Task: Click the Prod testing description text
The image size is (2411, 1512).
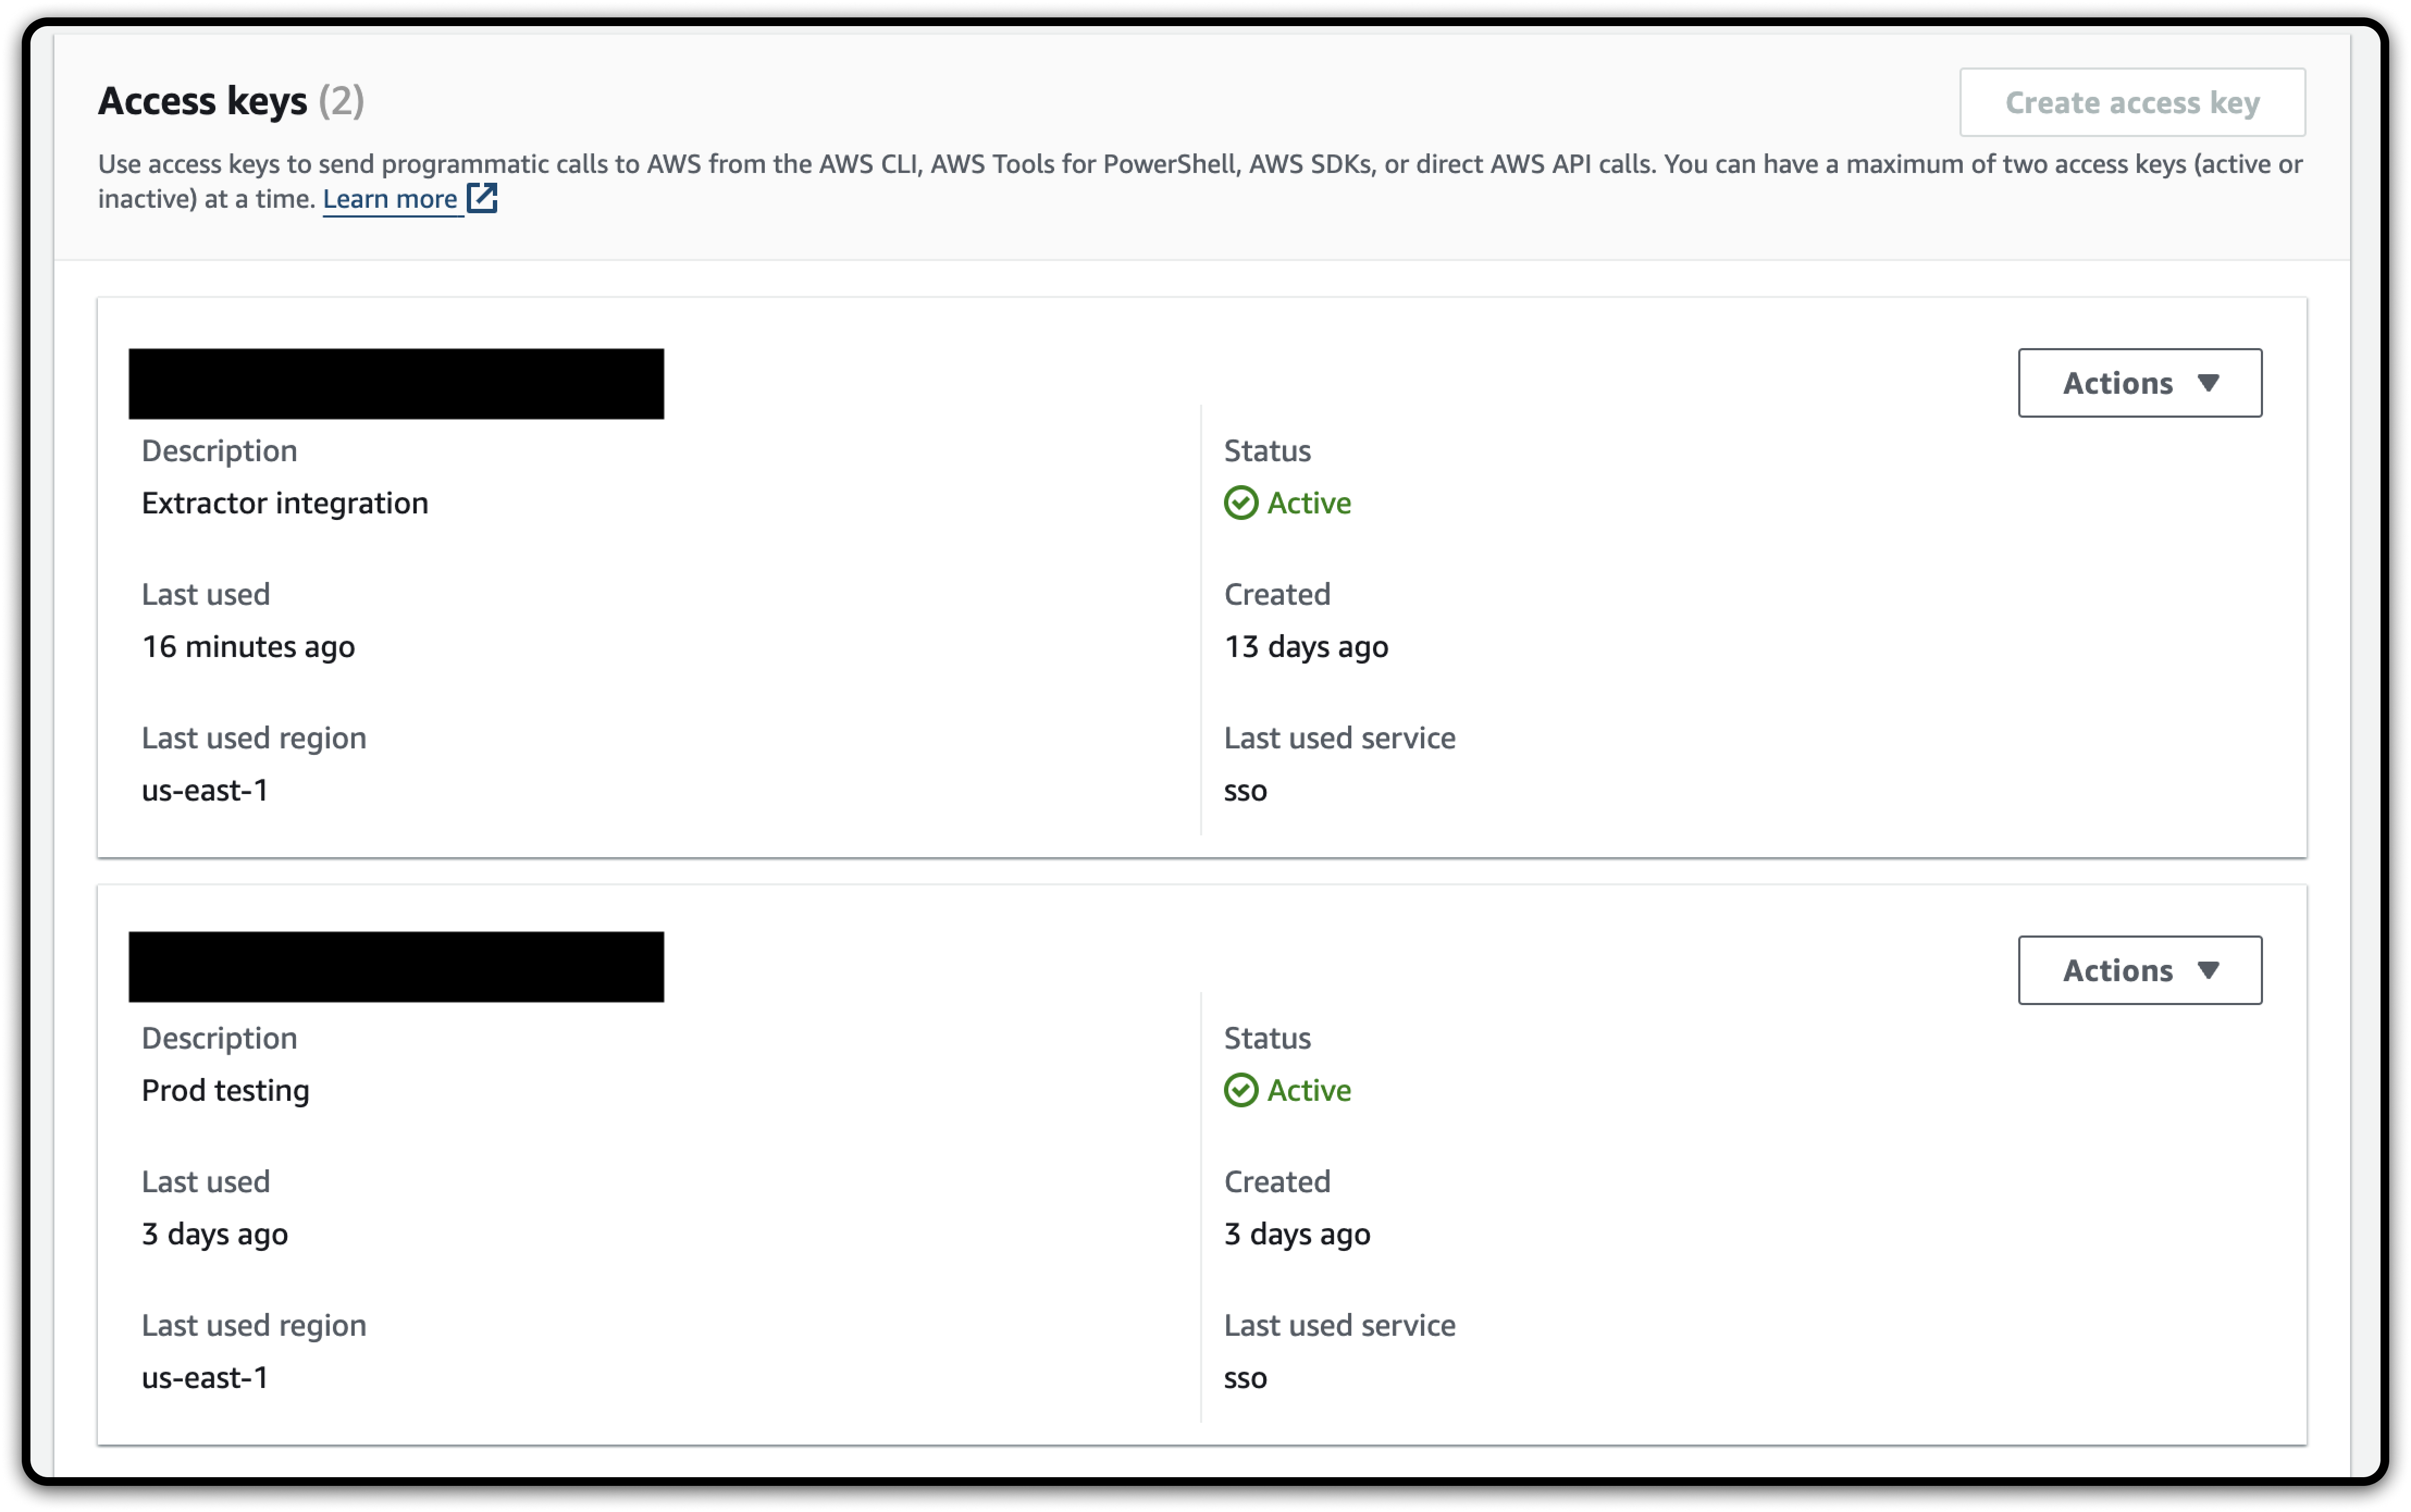Action: click(x=225, y=1090)
